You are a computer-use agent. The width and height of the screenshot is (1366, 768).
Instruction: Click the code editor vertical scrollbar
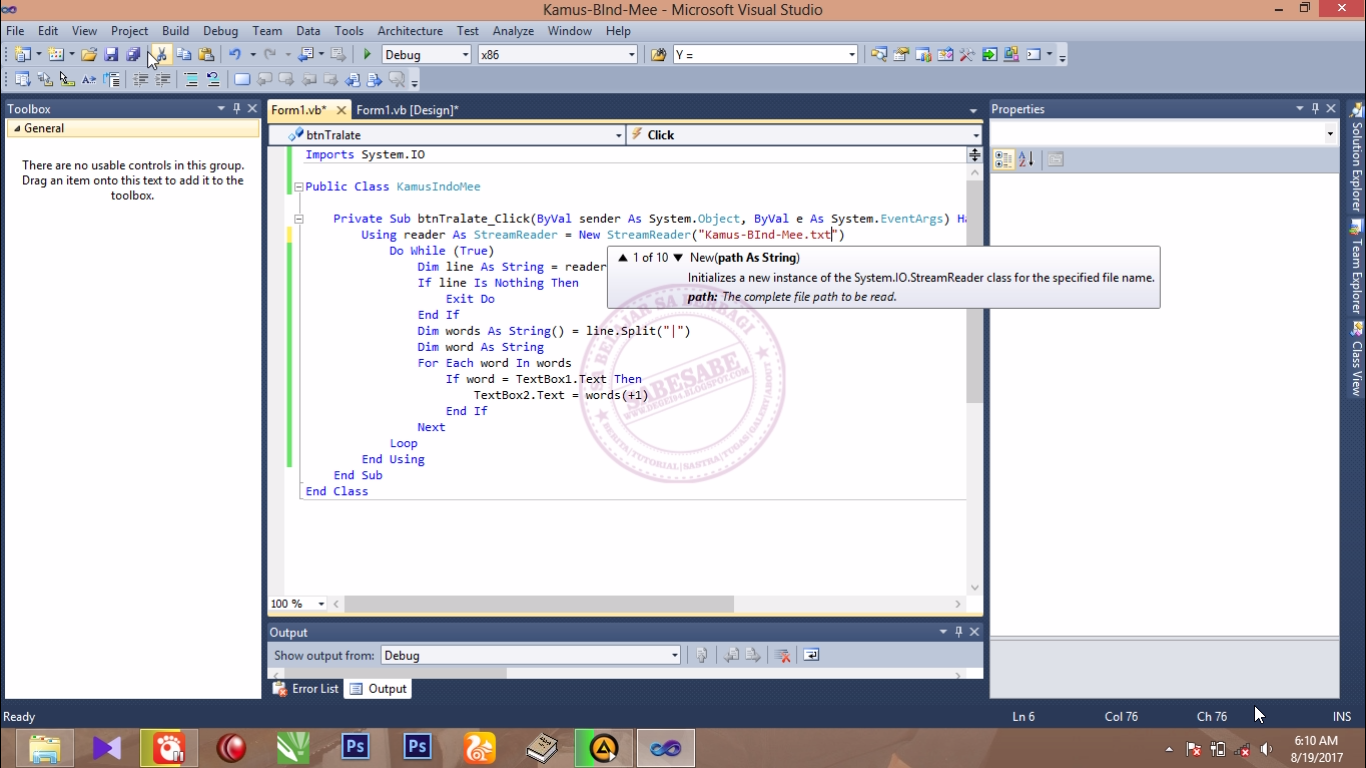975,290
